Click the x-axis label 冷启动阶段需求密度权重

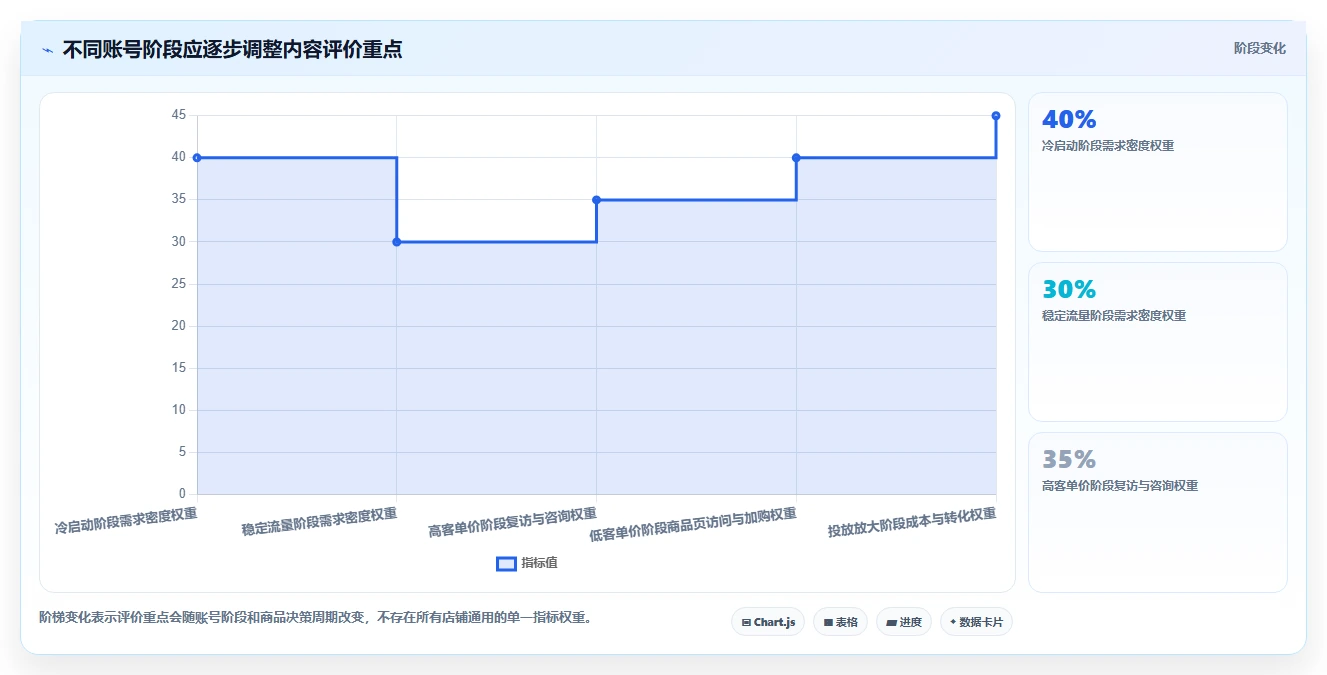[x=126, y=521]
